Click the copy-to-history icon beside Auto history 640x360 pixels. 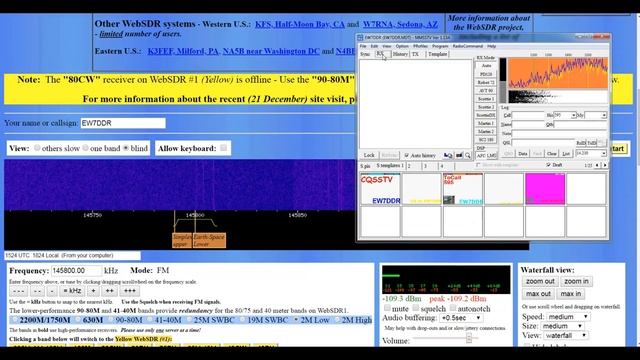pyautogui.click(x=448, y=156)
